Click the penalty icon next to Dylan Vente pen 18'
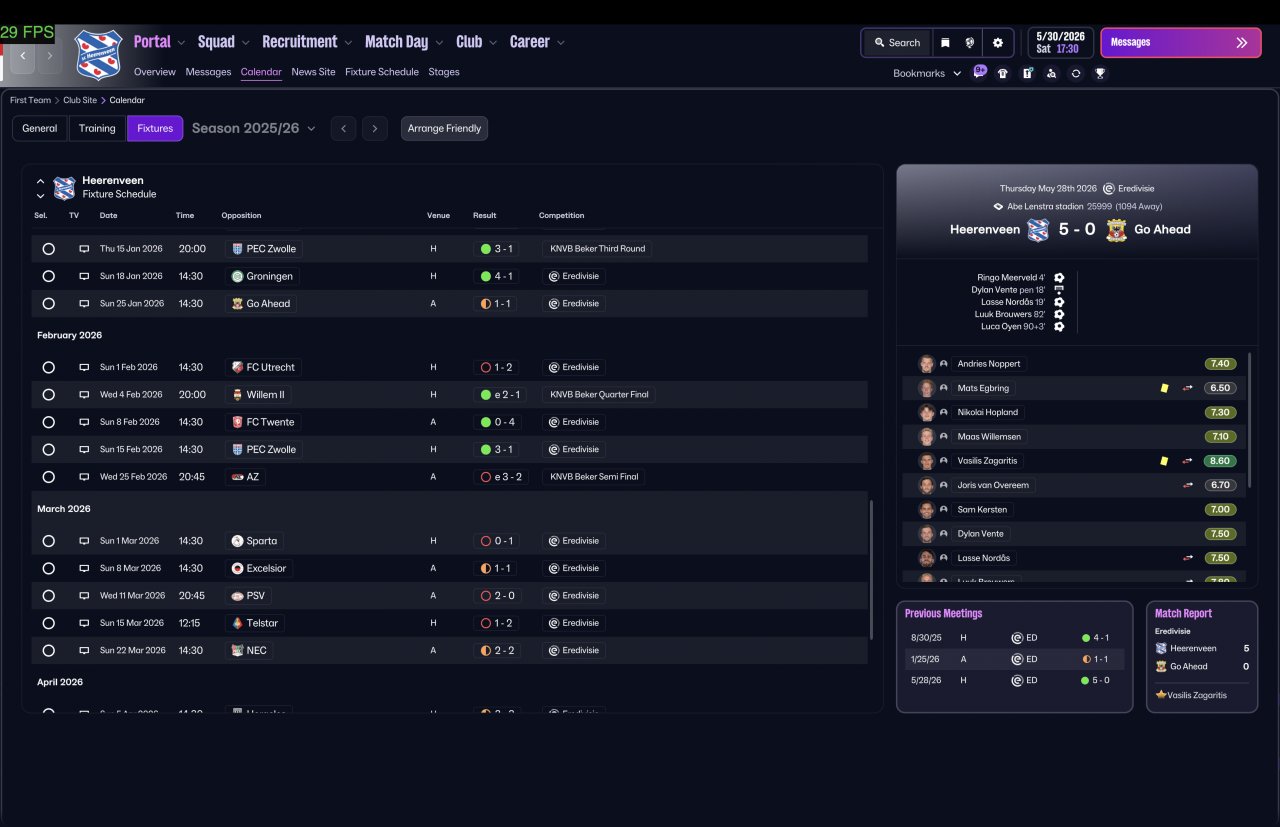The width and height of the screenshot is (1280, 827). (x=1059, y=290)
